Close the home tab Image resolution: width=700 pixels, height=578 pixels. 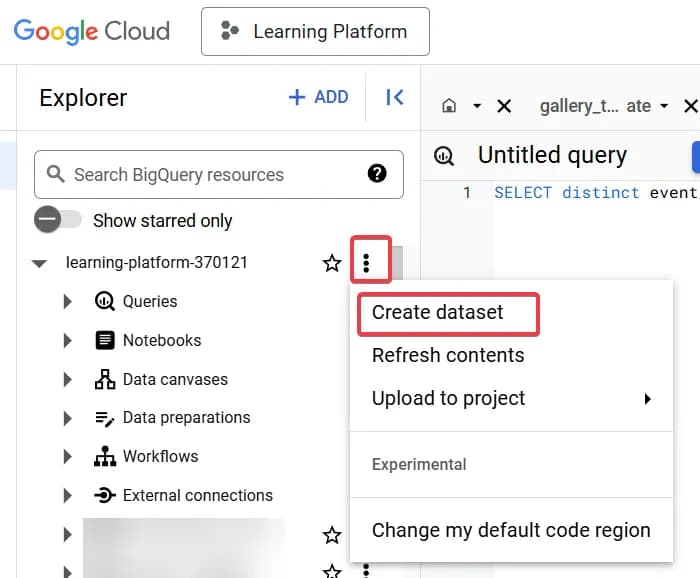(x=504, y=106)
